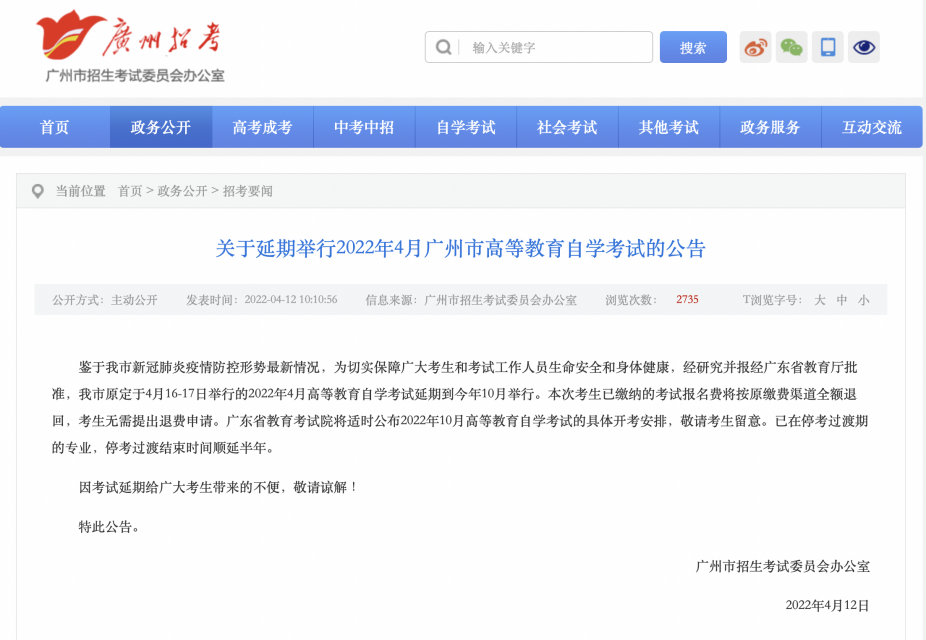Click the location pin icon
Viewport: 926px width, 640px height.
37,191
